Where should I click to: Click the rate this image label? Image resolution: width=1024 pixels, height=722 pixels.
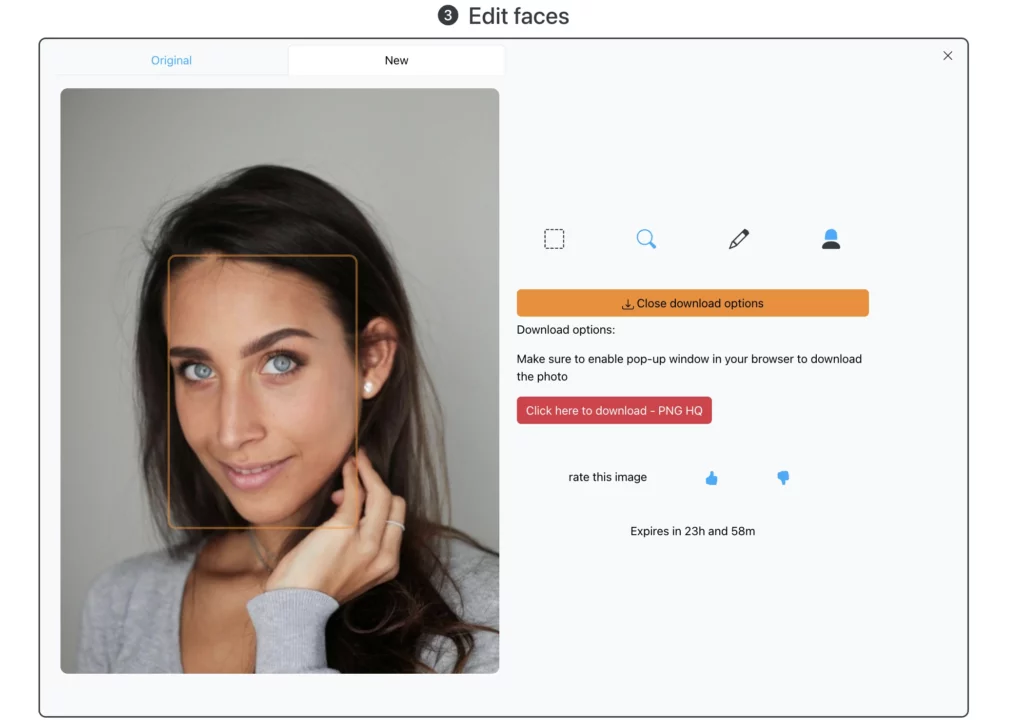pyautogui.click(x=607, y=477)
